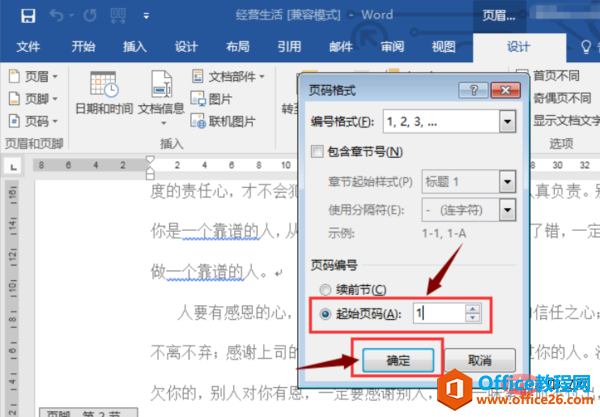Screen dimensions: 600x417
Task: Click the vertical ruler
Action: pyautogui.click(x=13, y=298)
